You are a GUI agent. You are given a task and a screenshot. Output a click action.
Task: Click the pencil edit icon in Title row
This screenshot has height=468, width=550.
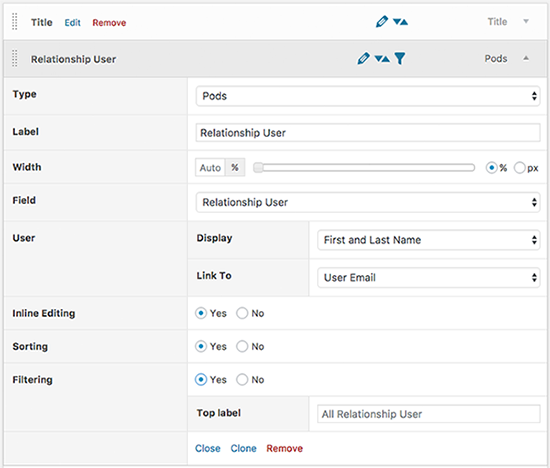382,22
